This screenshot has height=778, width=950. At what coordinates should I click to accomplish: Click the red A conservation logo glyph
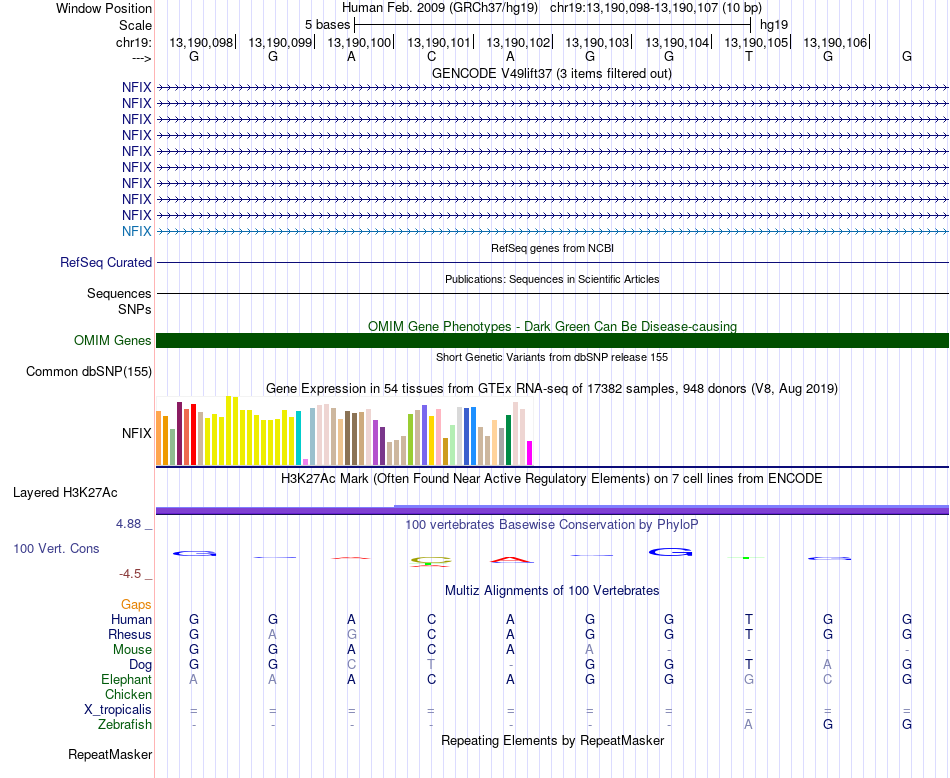click(x=511, y=560)
